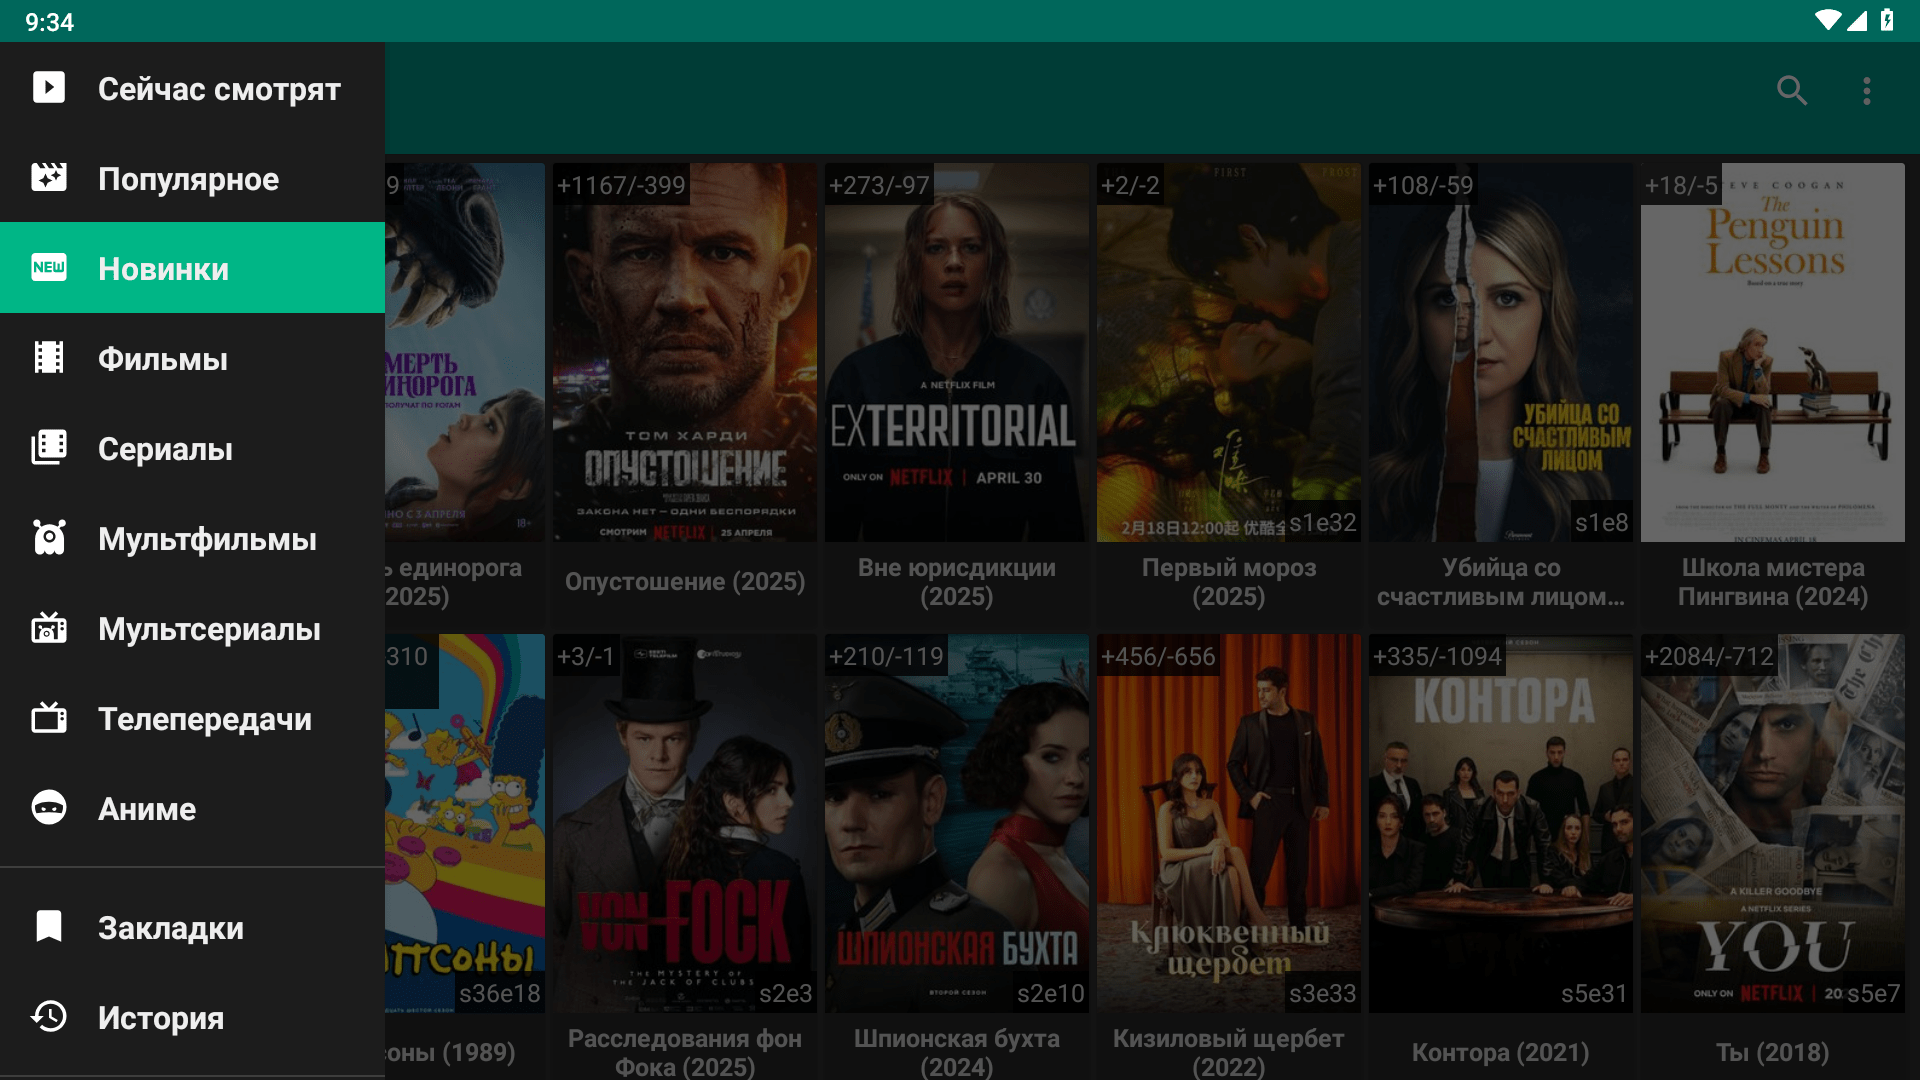Open The Penguin Lessons poster

1773,352
